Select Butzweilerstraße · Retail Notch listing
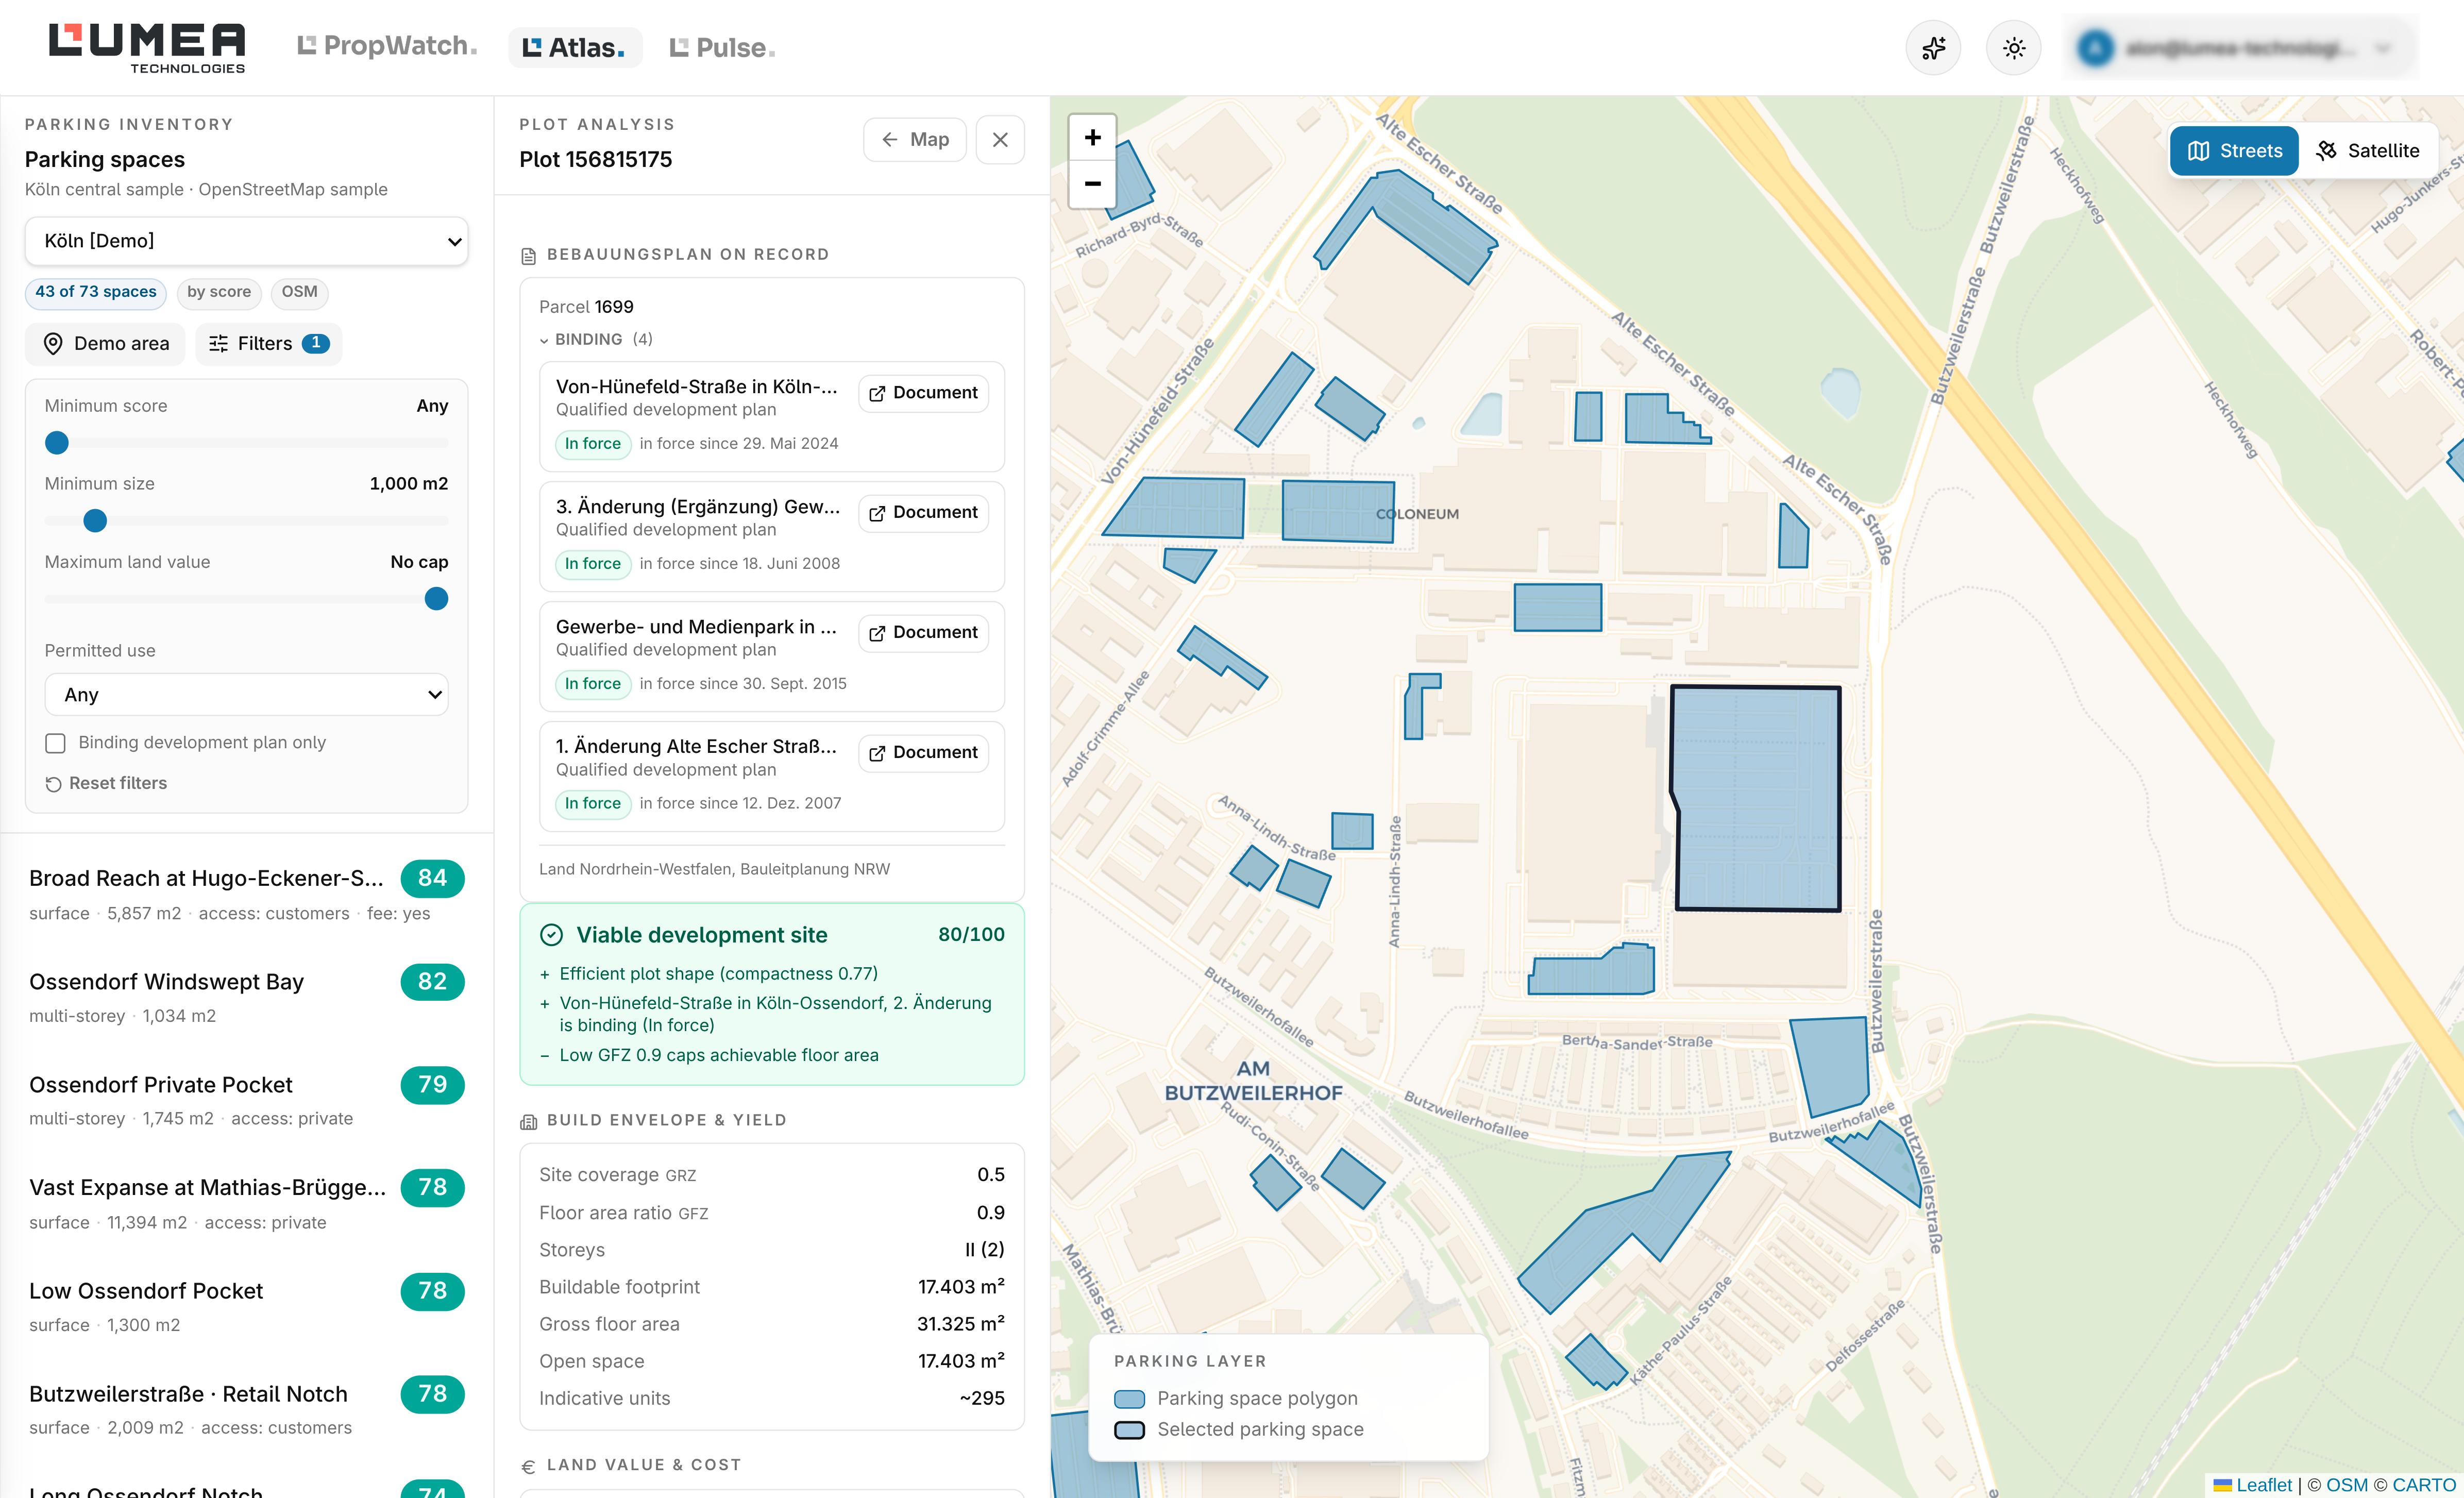This screenshot has height=1498, width=2464. pyautogui.click(x=246, y=1409)
